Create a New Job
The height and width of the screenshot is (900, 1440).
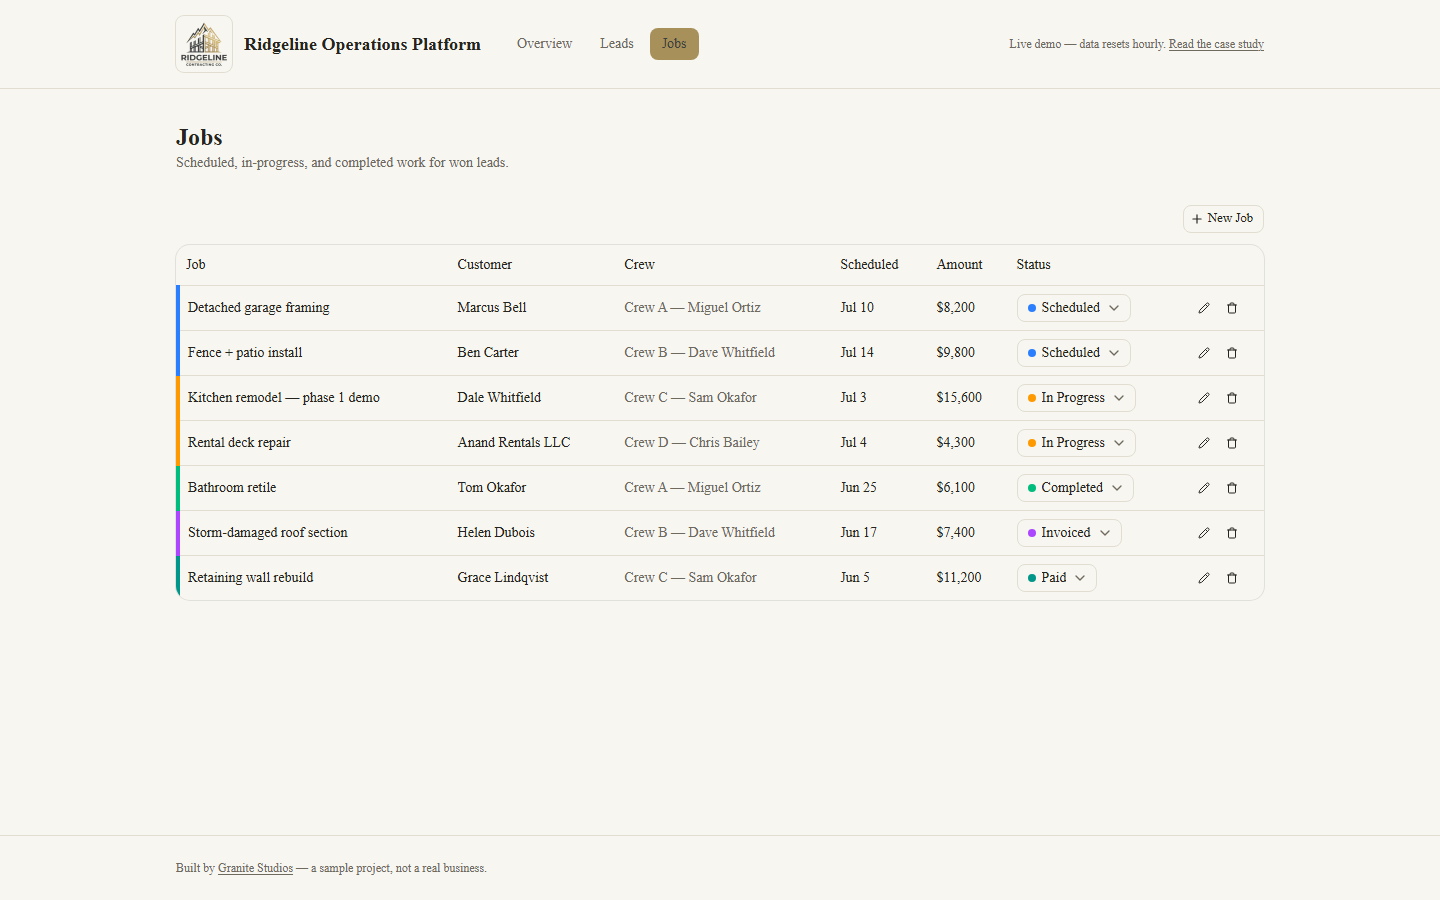pyautogui.click(x=1223, y=219)
